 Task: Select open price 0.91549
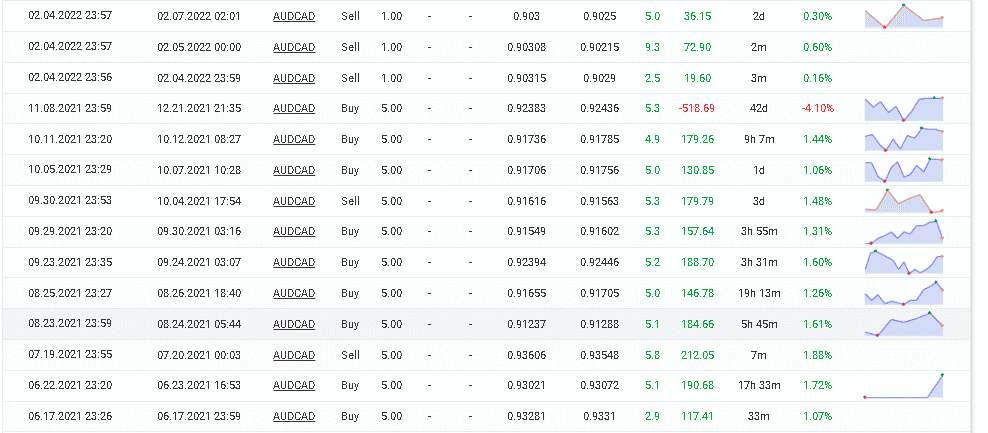click(x=527, y=231)
